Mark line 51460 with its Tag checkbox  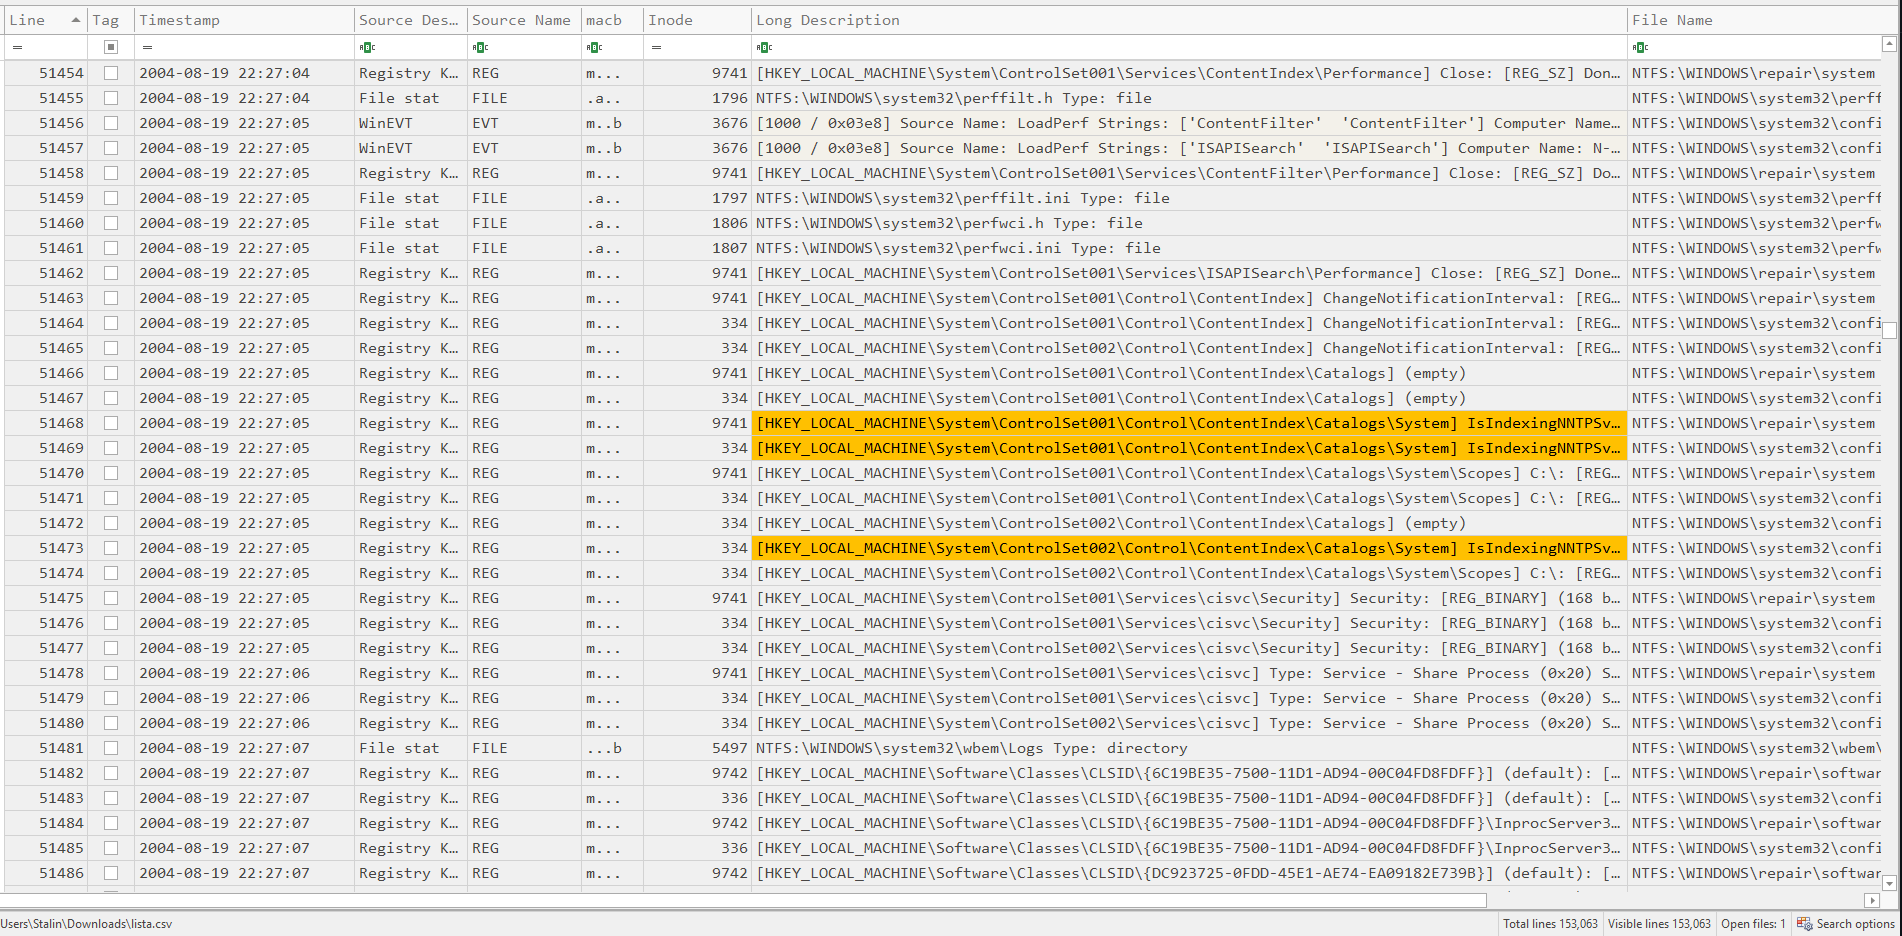click(x=111, y=223)
